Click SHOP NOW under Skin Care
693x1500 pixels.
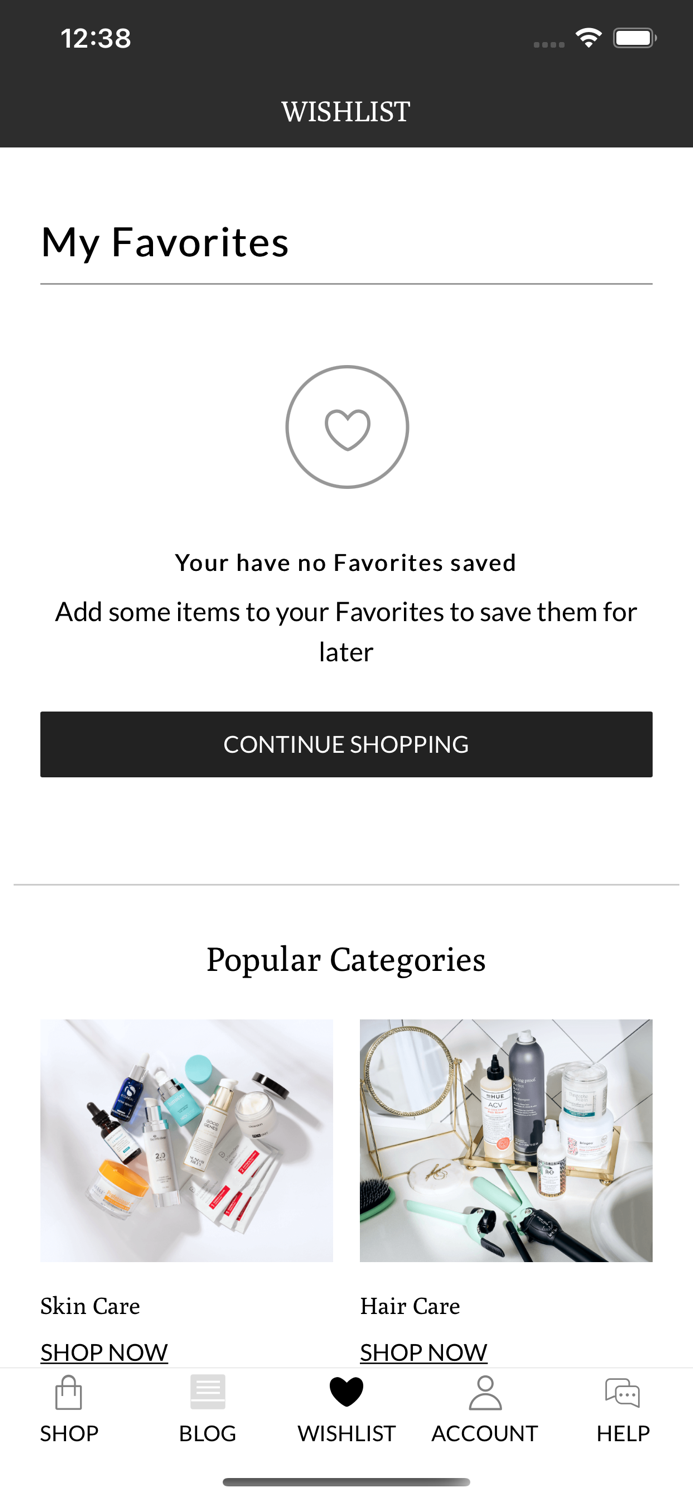click(x=104, y=1352)
